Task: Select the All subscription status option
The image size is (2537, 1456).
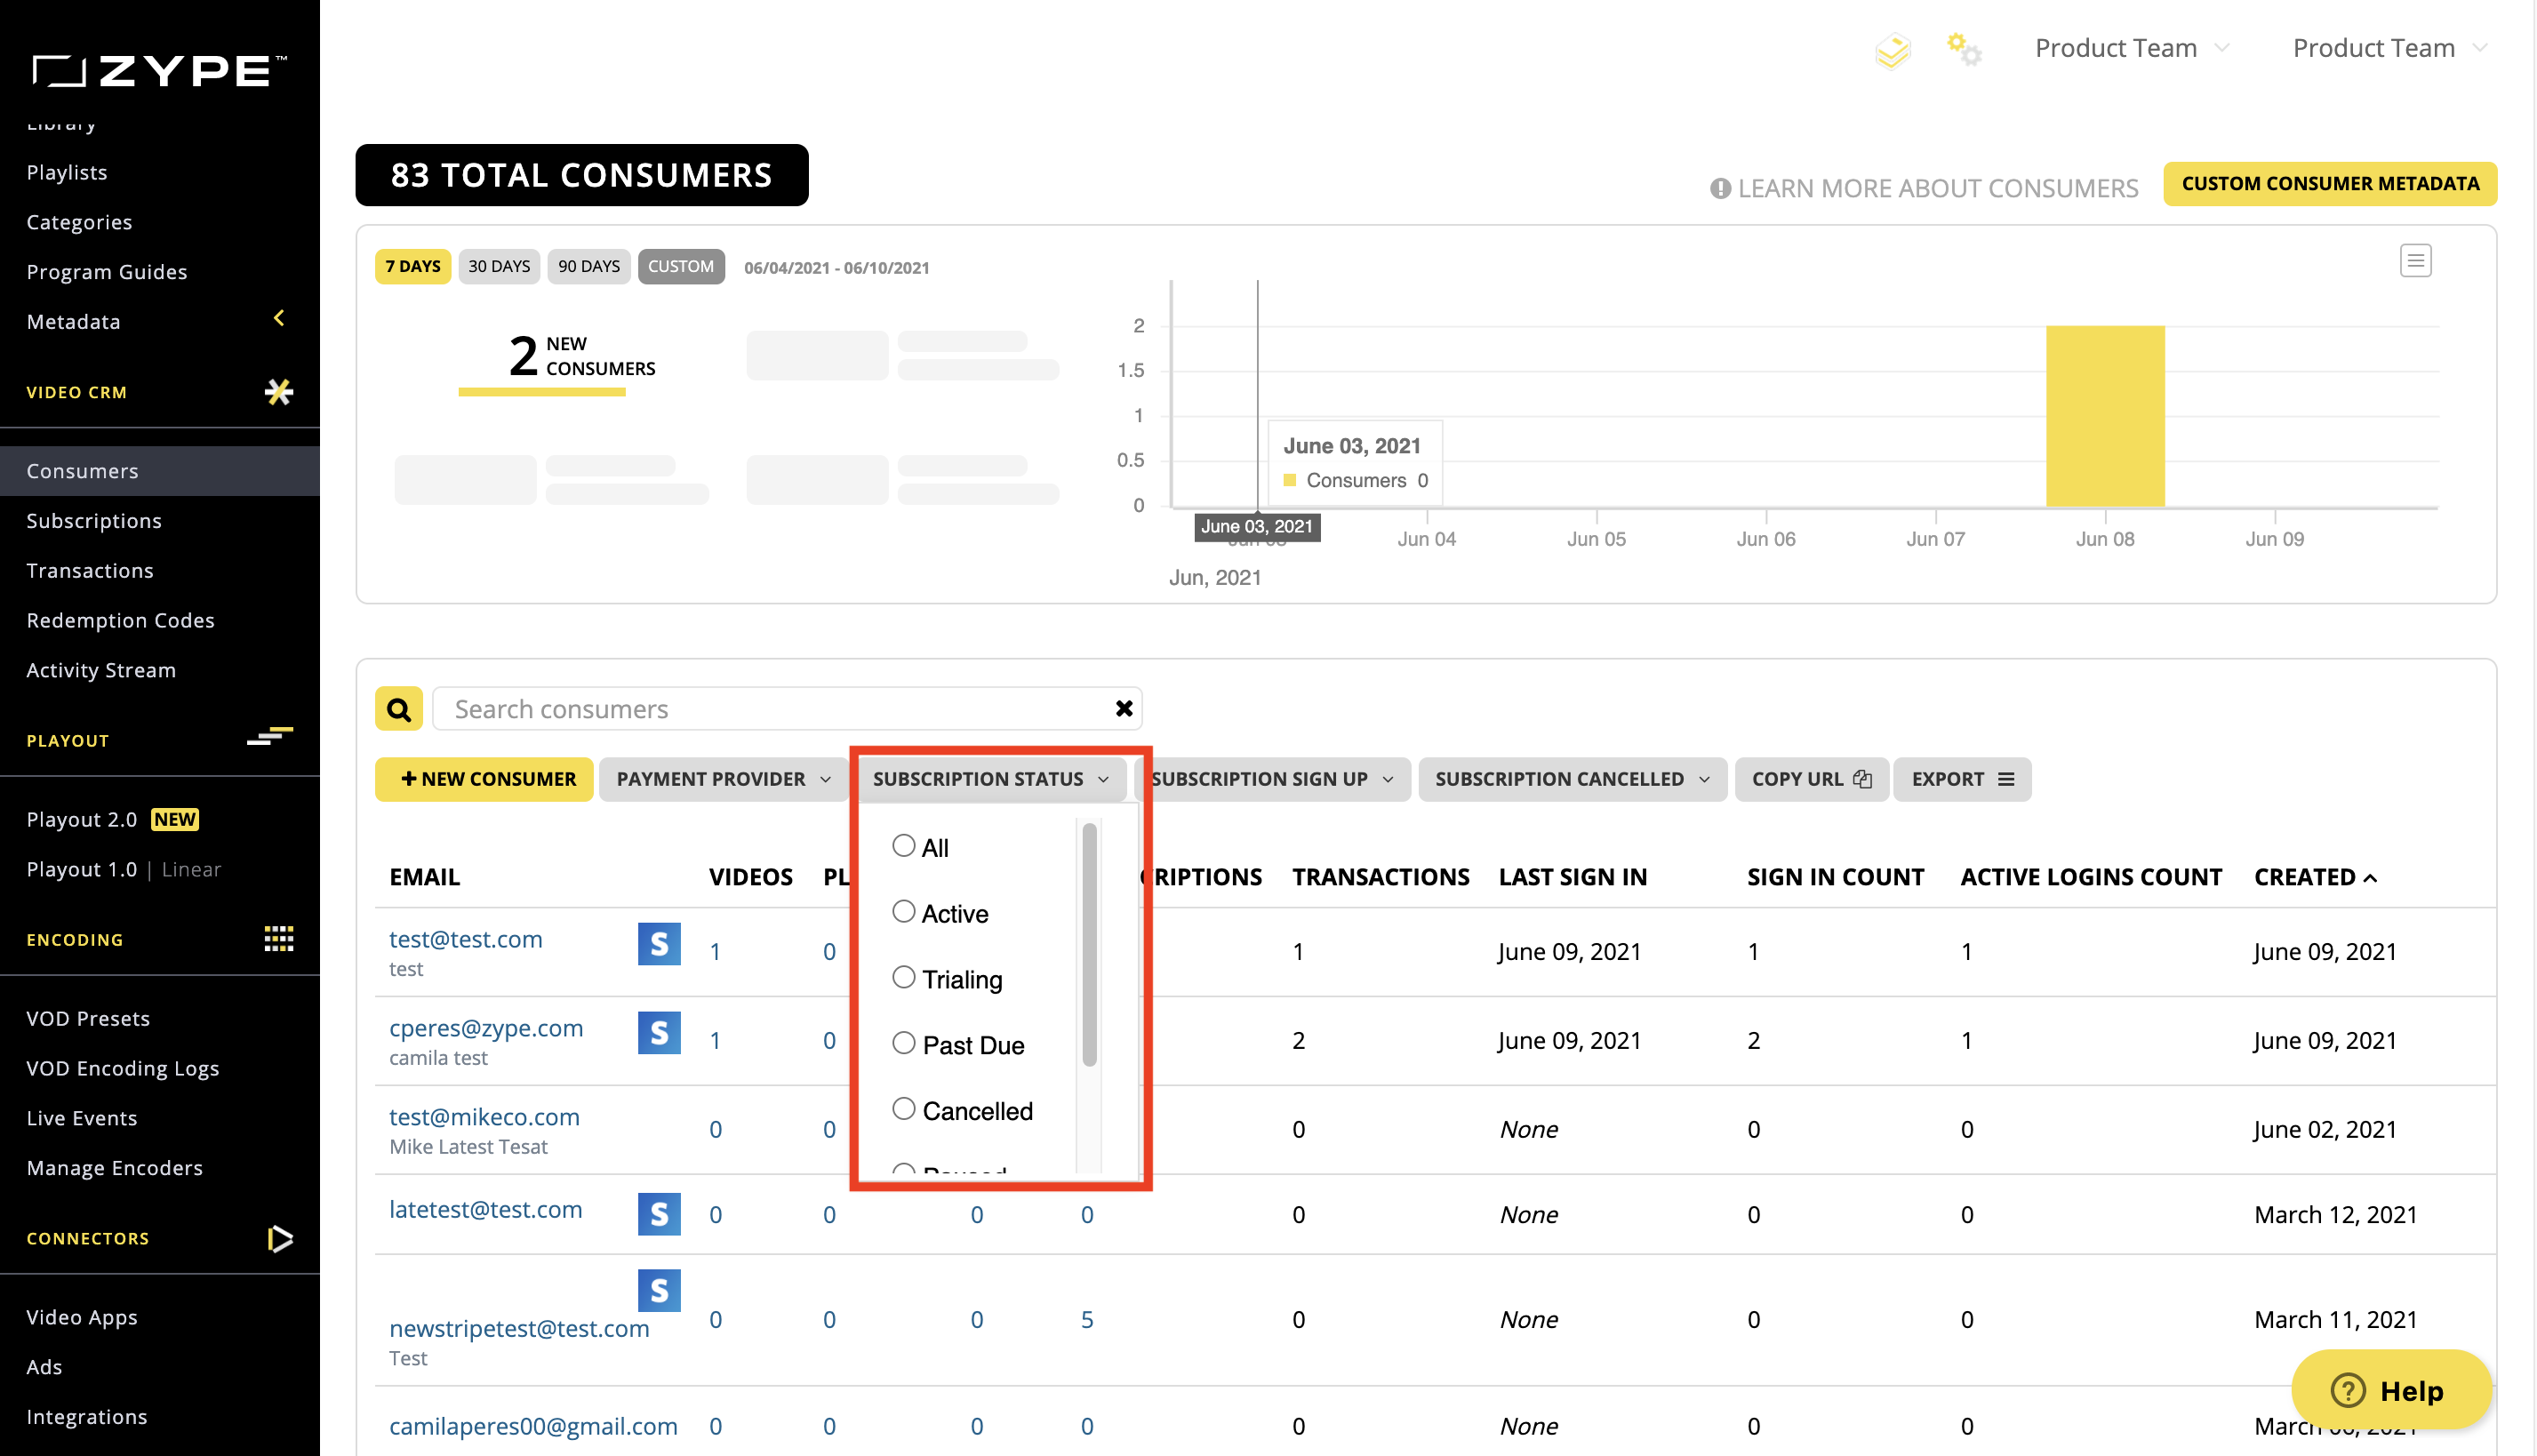Action: (x=904, y=845)
